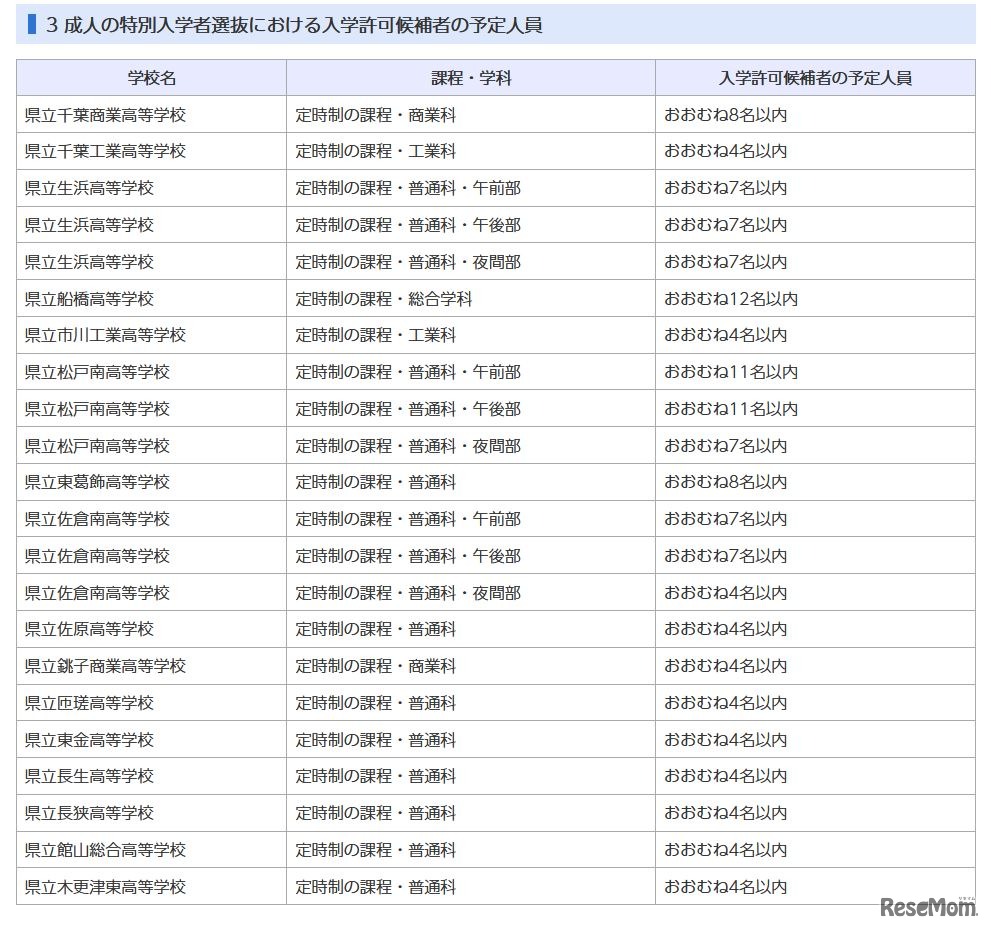Select the 県立市川工業高等学校 cell

pyautogui.click(x=148, y=335)
